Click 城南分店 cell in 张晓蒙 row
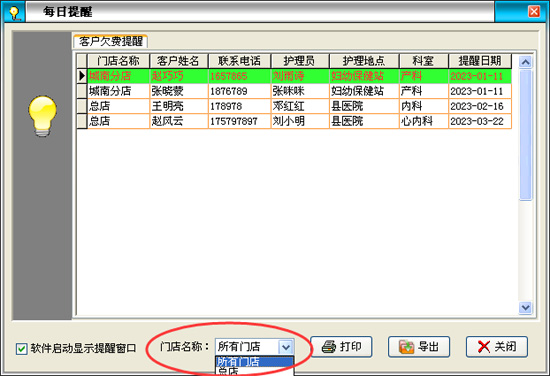Viewport: 550px width, 376px height. (x=118, y=91)
